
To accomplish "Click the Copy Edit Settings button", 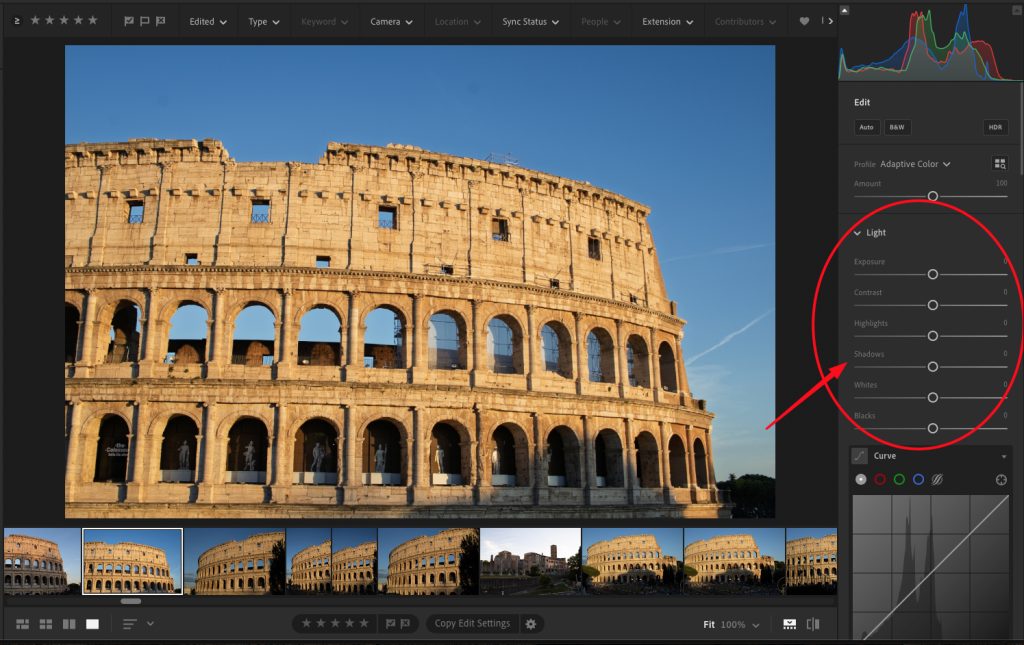I will coord(473,624).
